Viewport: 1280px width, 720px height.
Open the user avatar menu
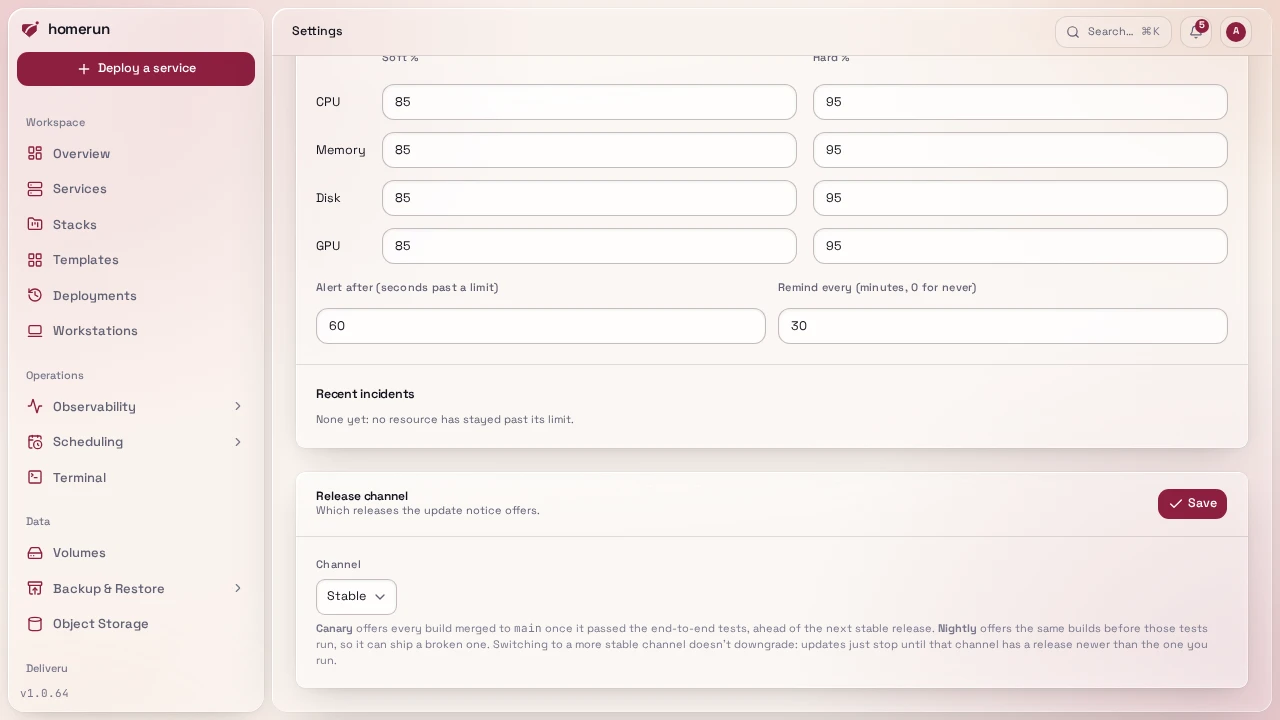1236,32
